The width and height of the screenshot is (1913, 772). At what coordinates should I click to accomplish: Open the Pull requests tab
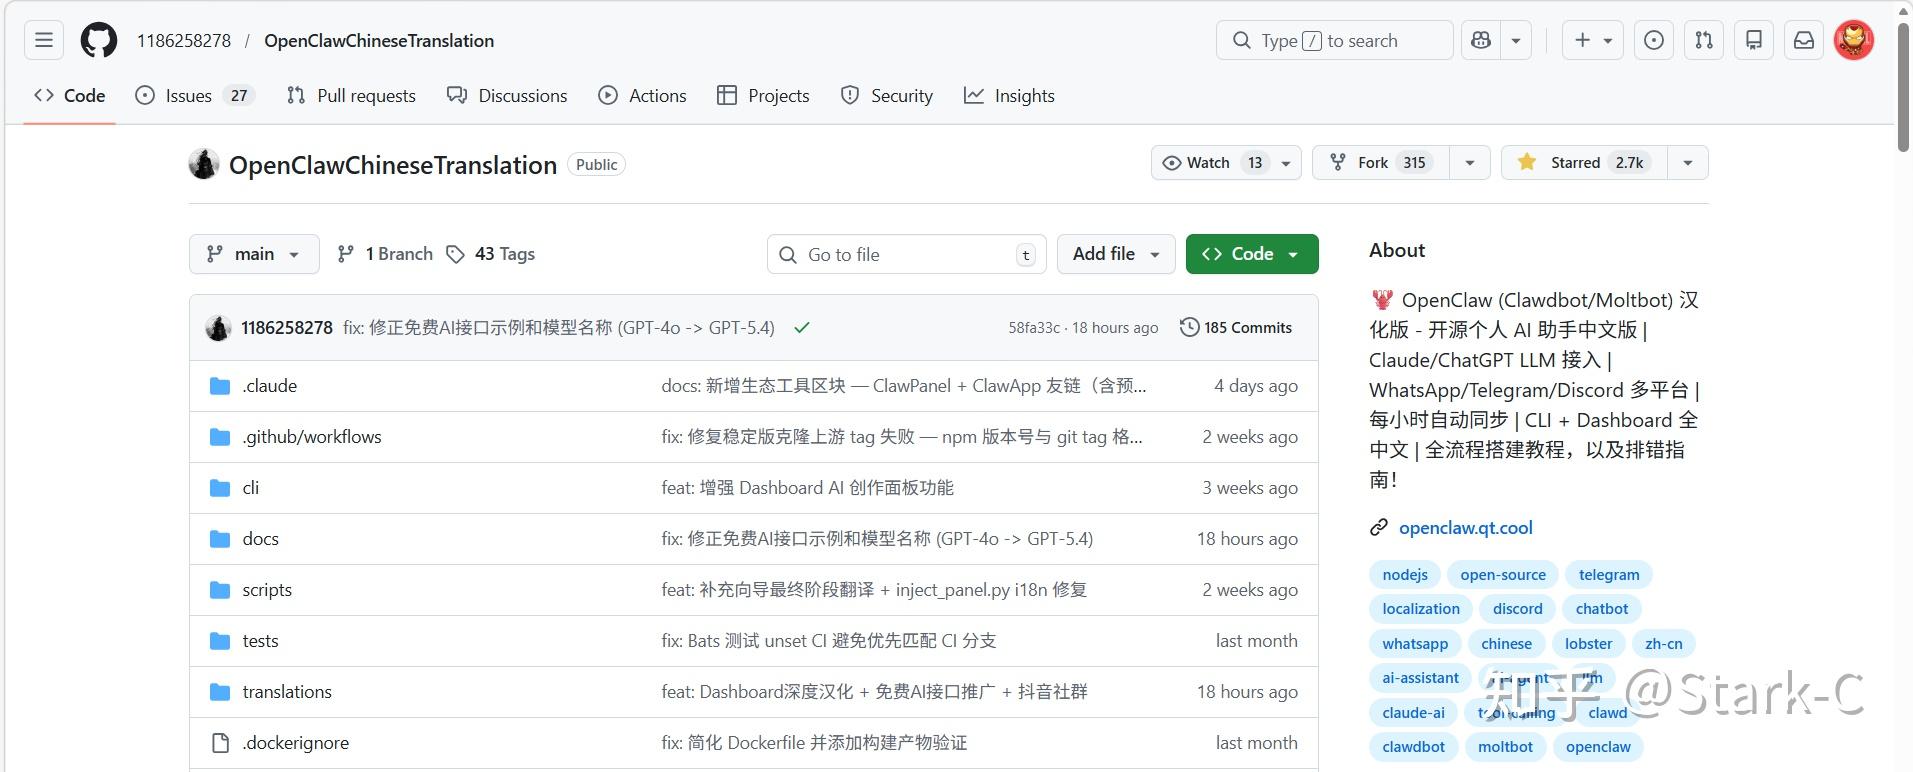pos(351,96)
